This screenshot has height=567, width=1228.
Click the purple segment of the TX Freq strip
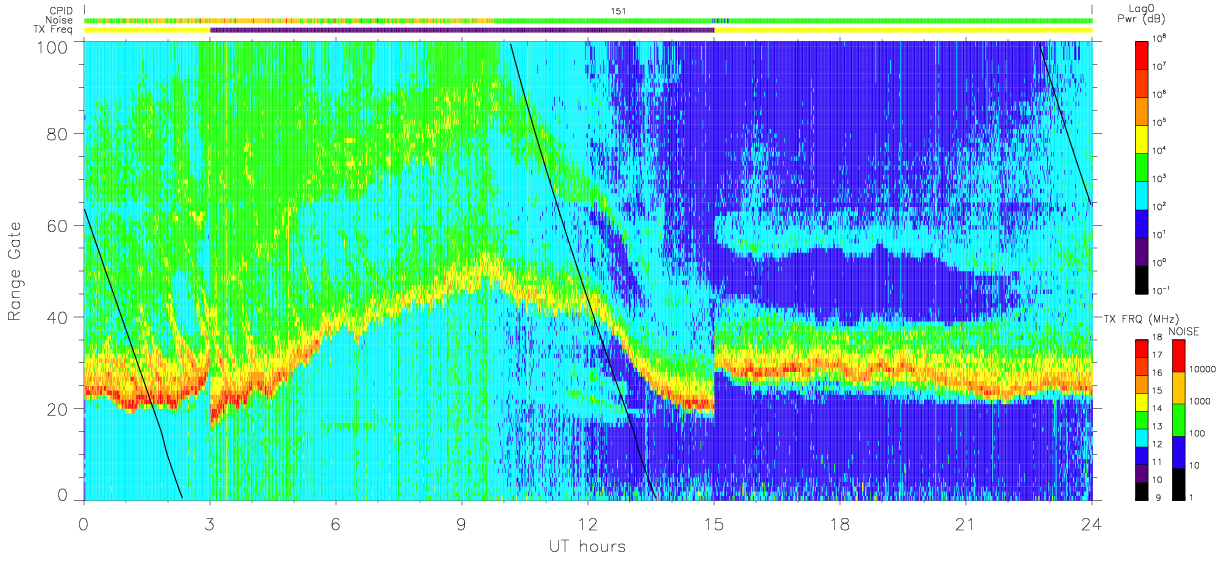462,30
